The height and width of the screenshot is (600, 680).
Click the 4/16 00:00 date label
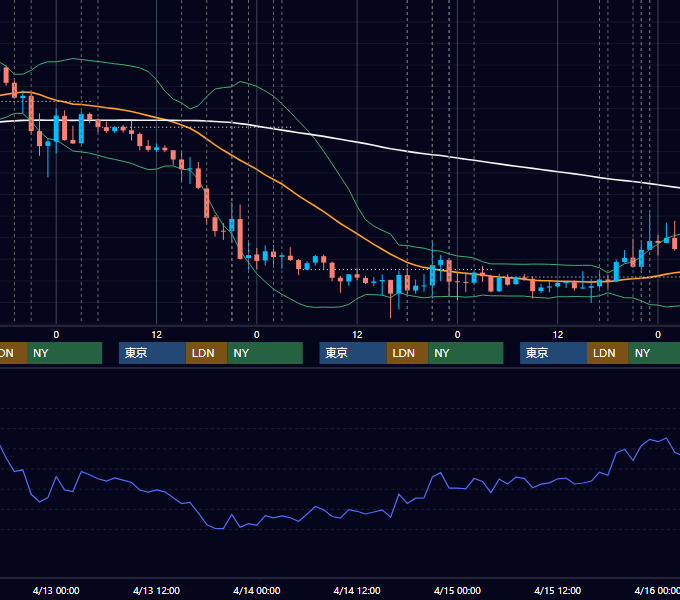point(657,590)
